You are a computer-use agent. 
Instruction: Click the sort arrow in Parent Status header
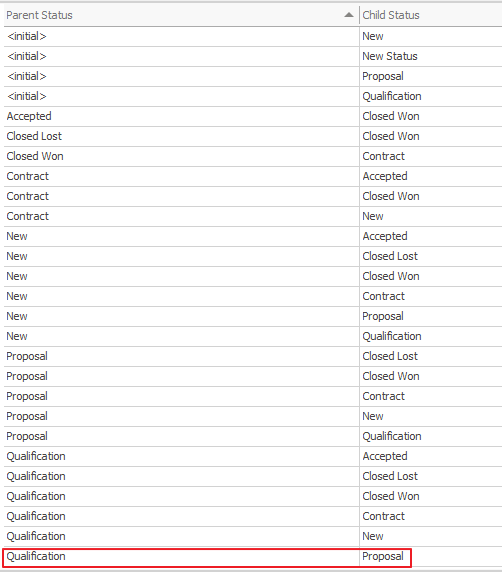tap(349, 15)
